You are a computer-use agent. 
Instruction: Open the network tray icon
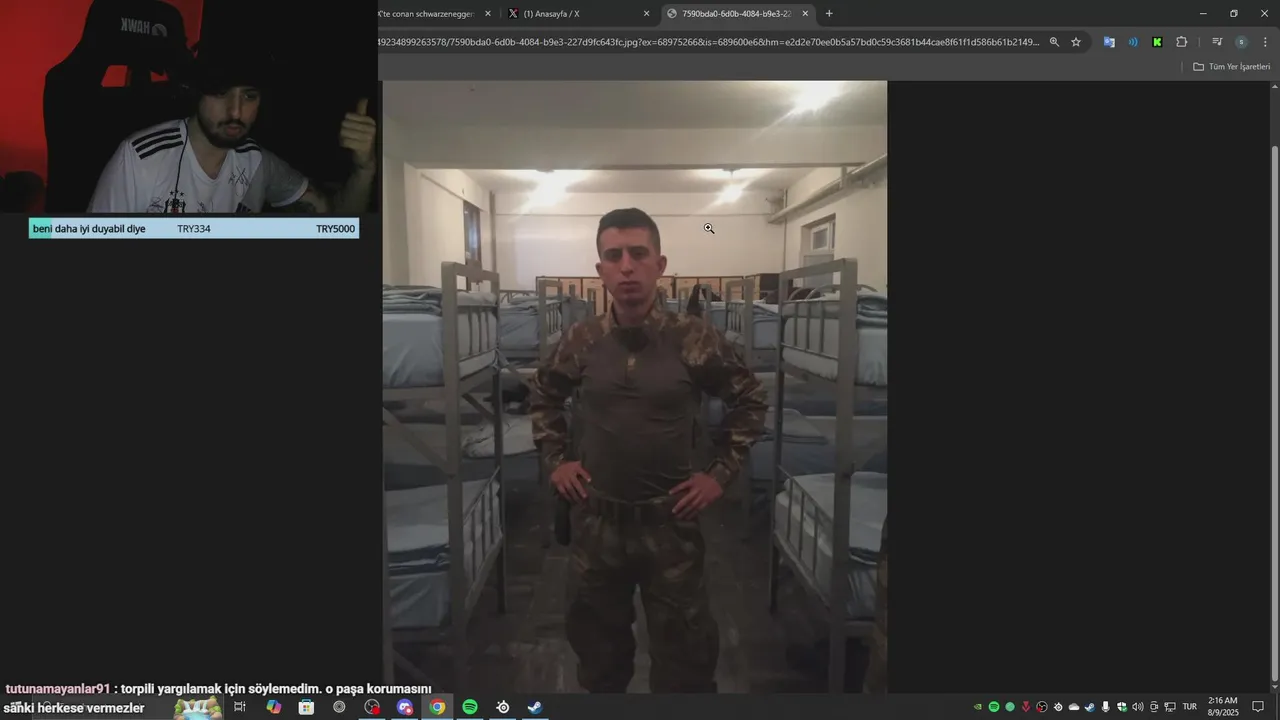(x=1170, y=707)
